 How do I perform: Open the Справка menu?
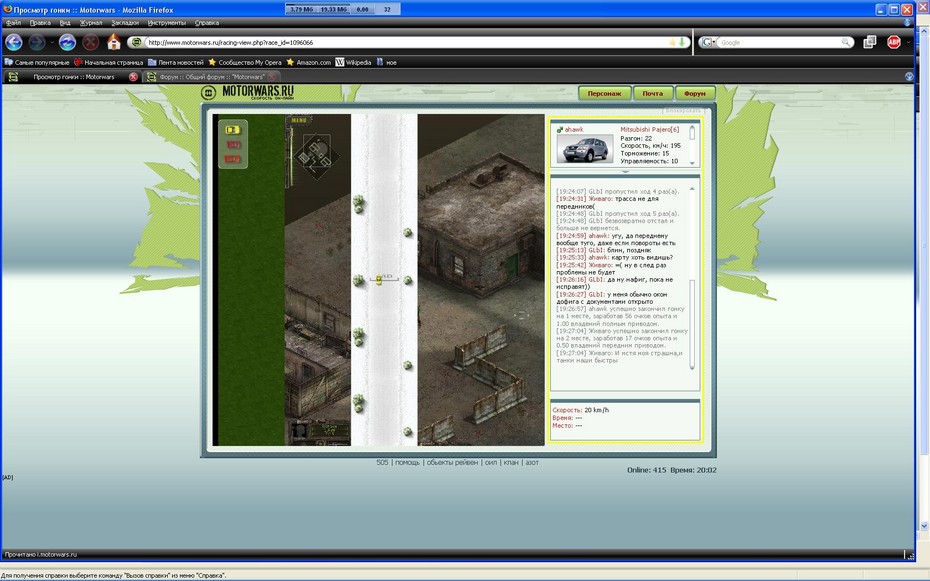coord(206,23)
